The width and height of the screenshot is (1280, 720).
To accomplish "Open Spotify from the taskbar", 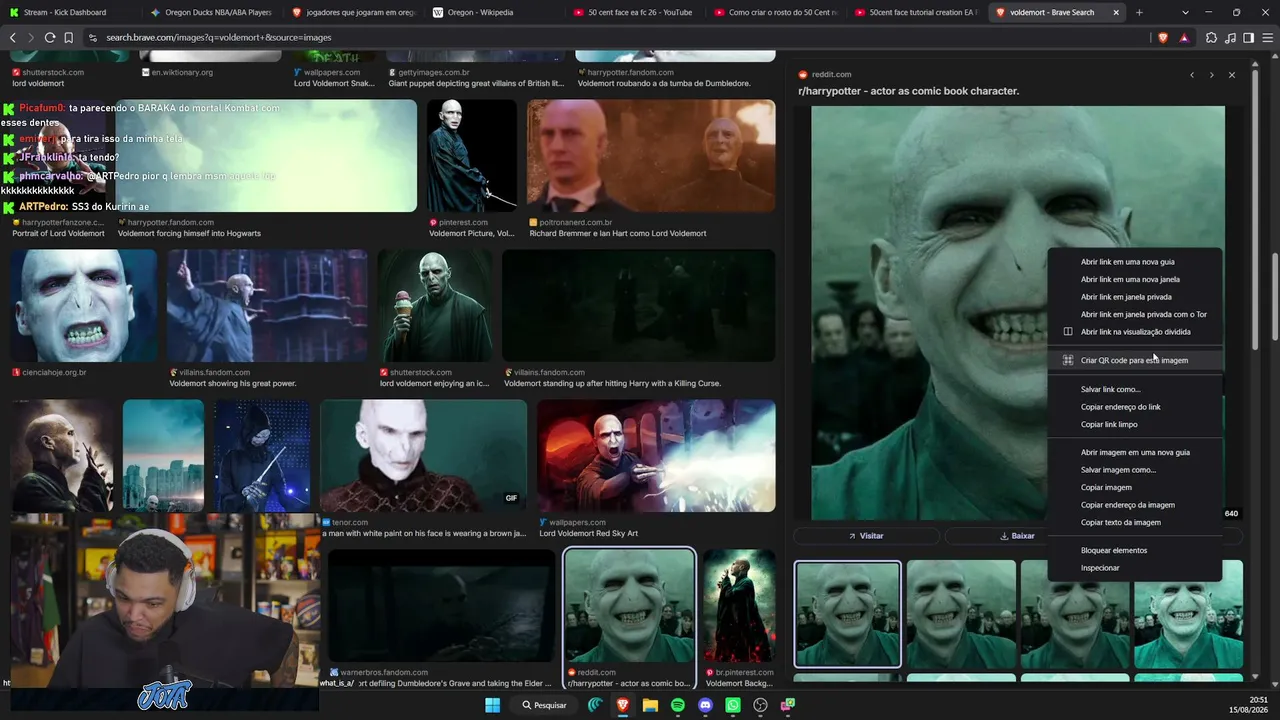I will pos(678,705).
